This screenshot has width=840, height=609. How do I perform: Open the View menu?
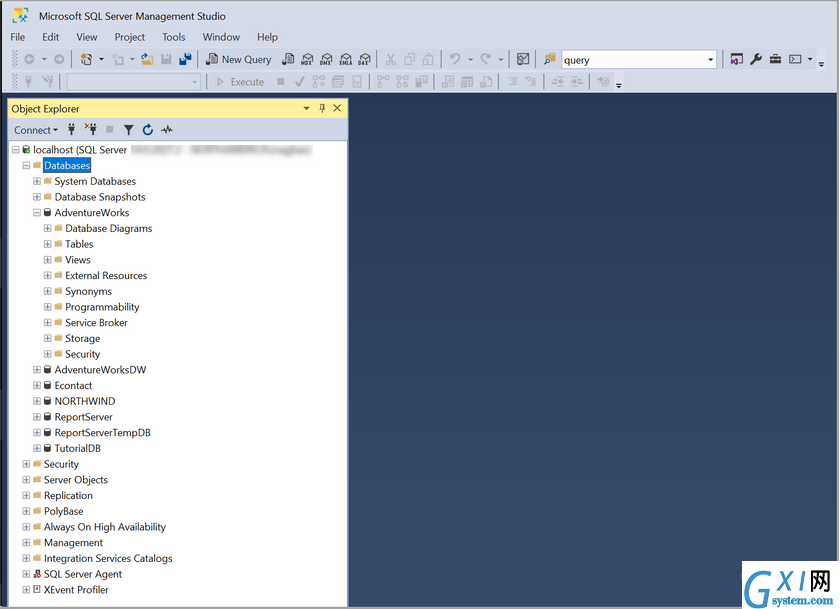(87, 37)
